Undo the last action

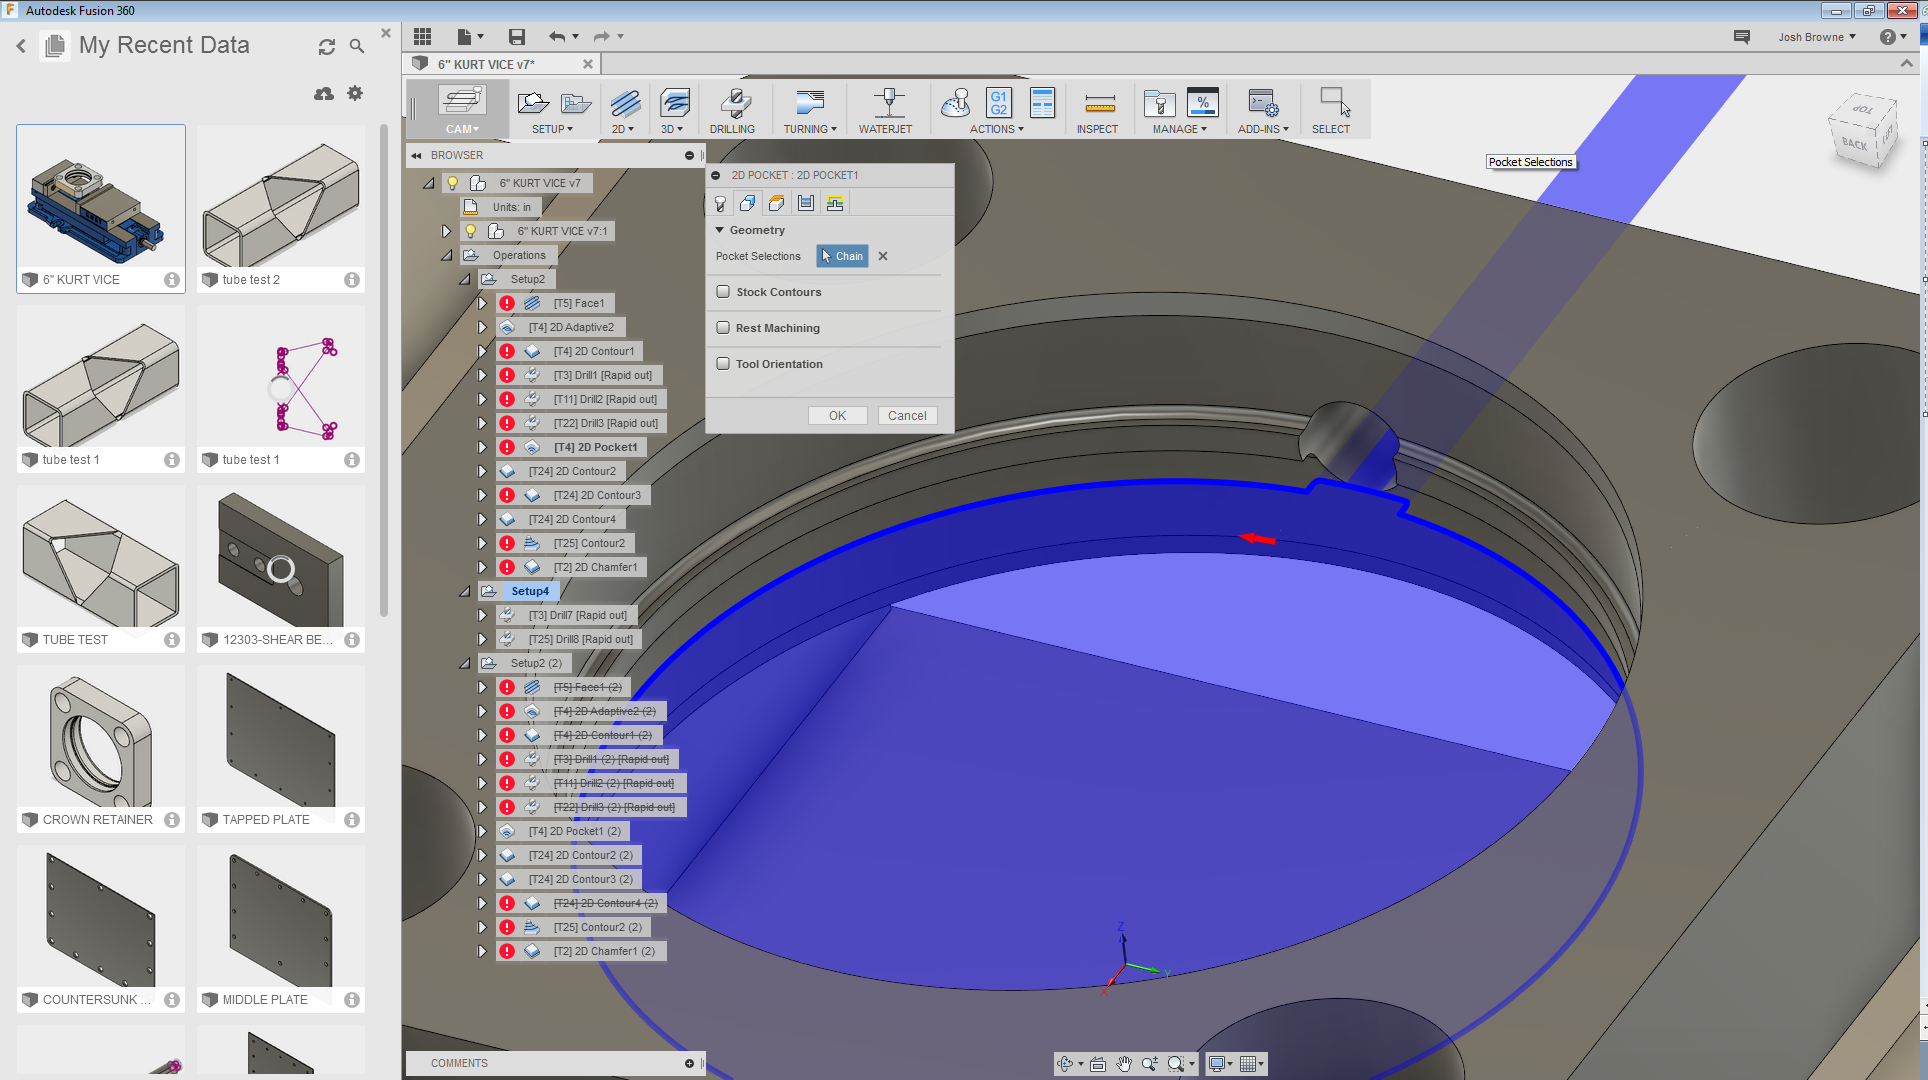pyautogui.click(x=558, y=37)
